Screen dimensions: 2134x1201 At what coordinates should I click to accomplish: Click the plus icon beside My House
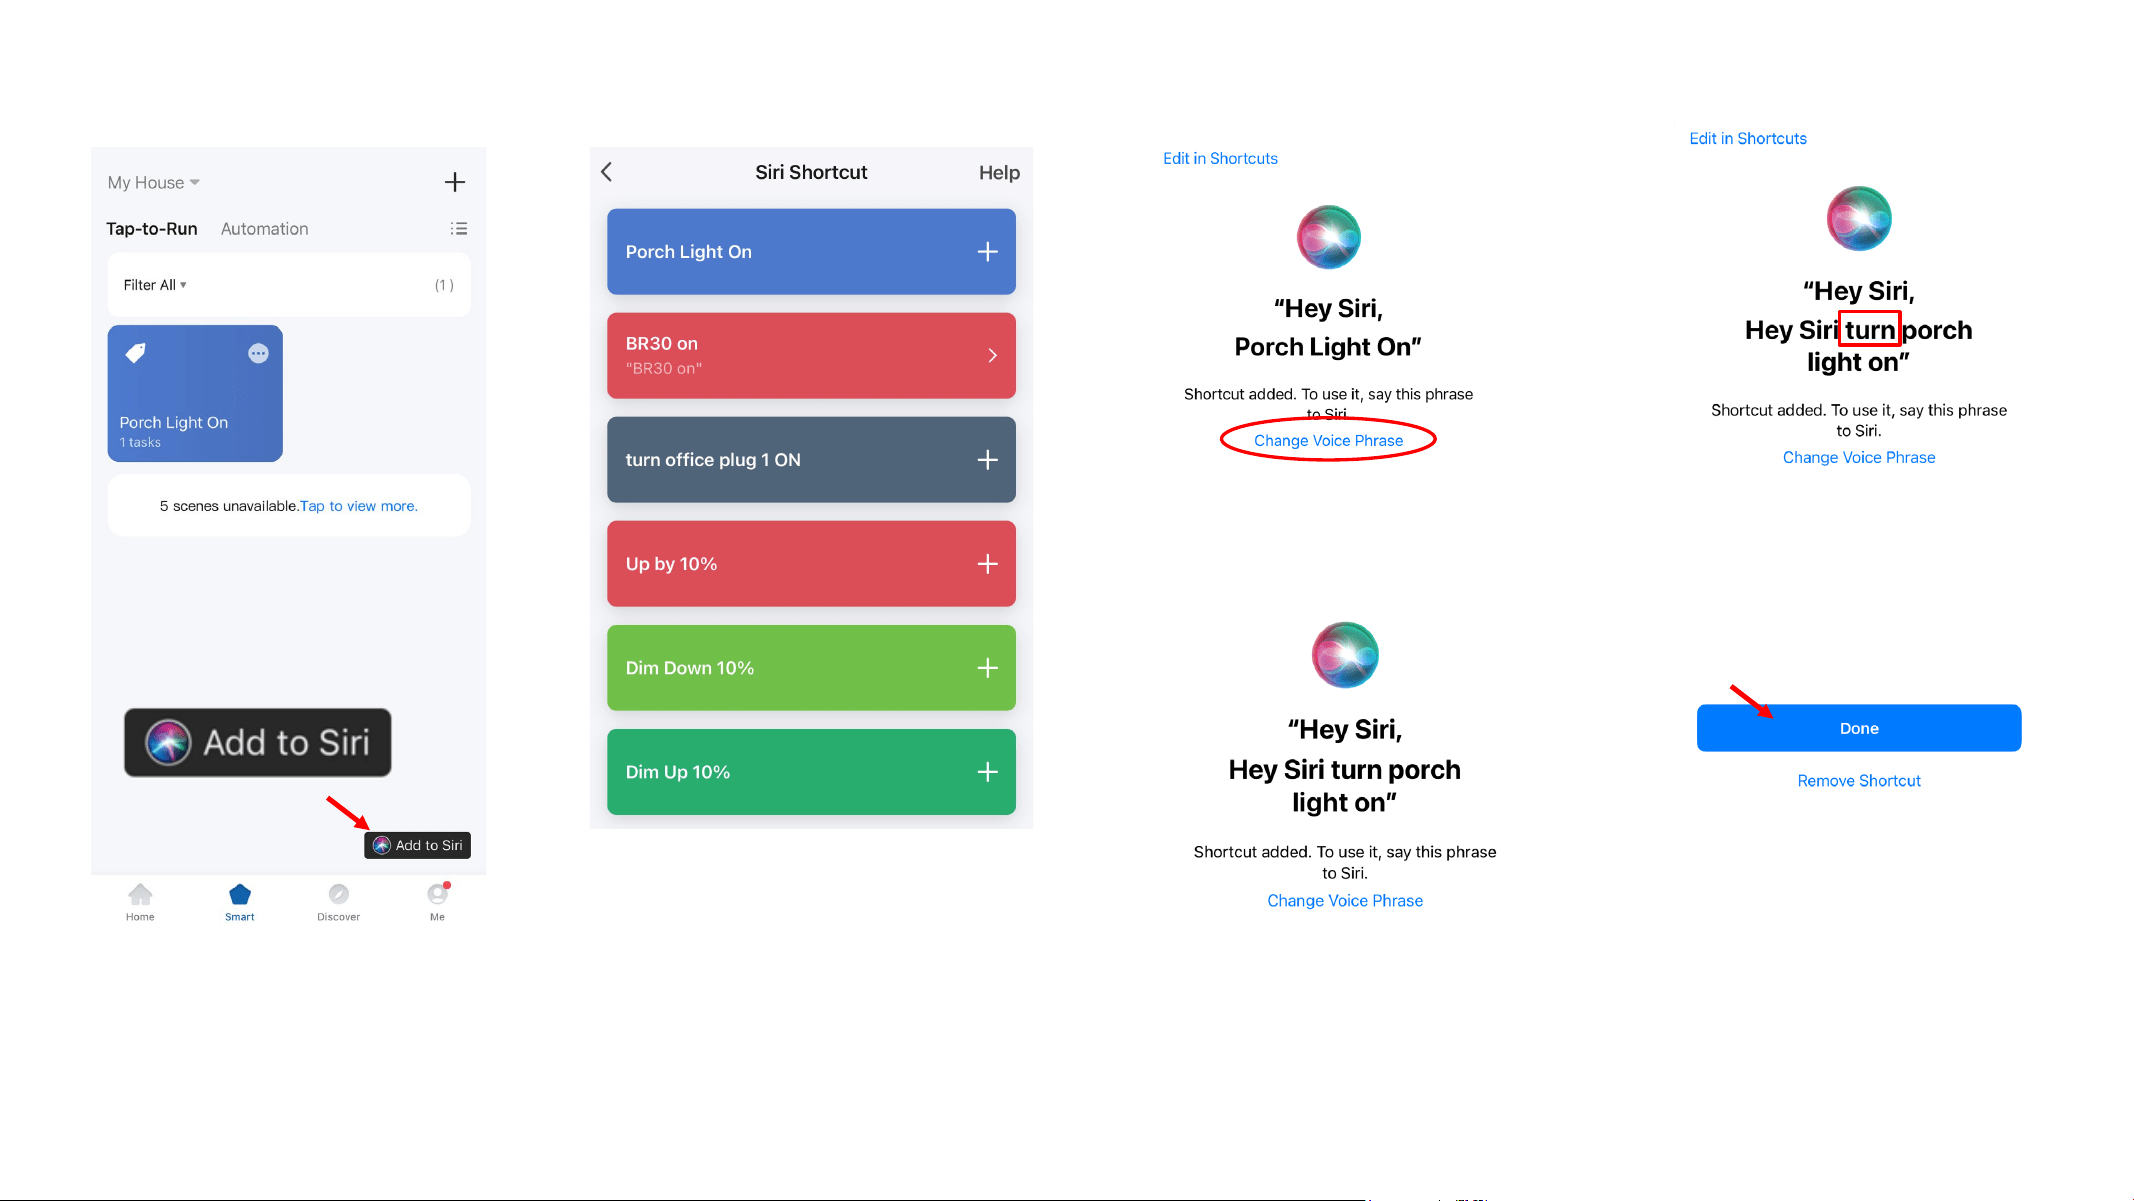(455, 182)
